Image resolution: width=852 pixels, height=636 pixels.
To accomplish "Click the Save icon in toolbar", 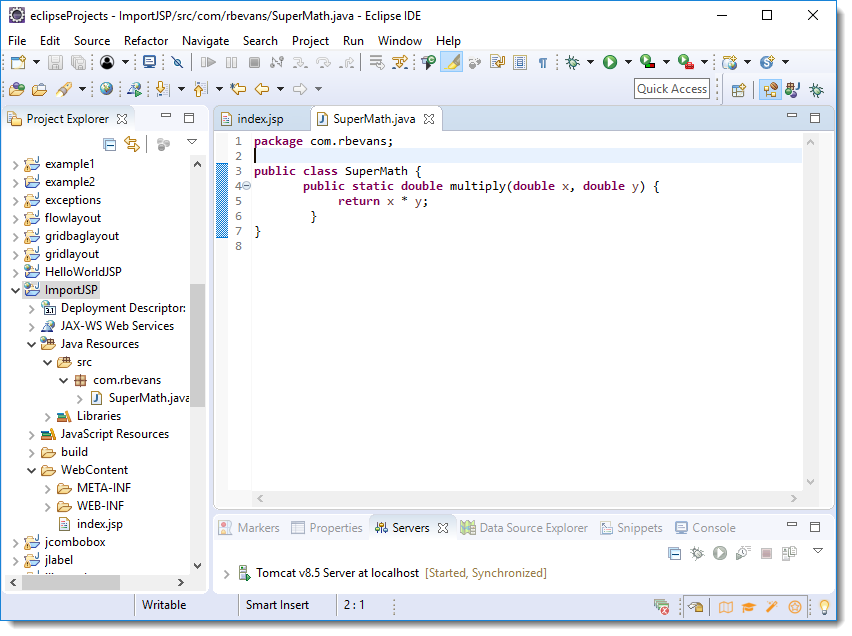I will [x=55, y=63].
